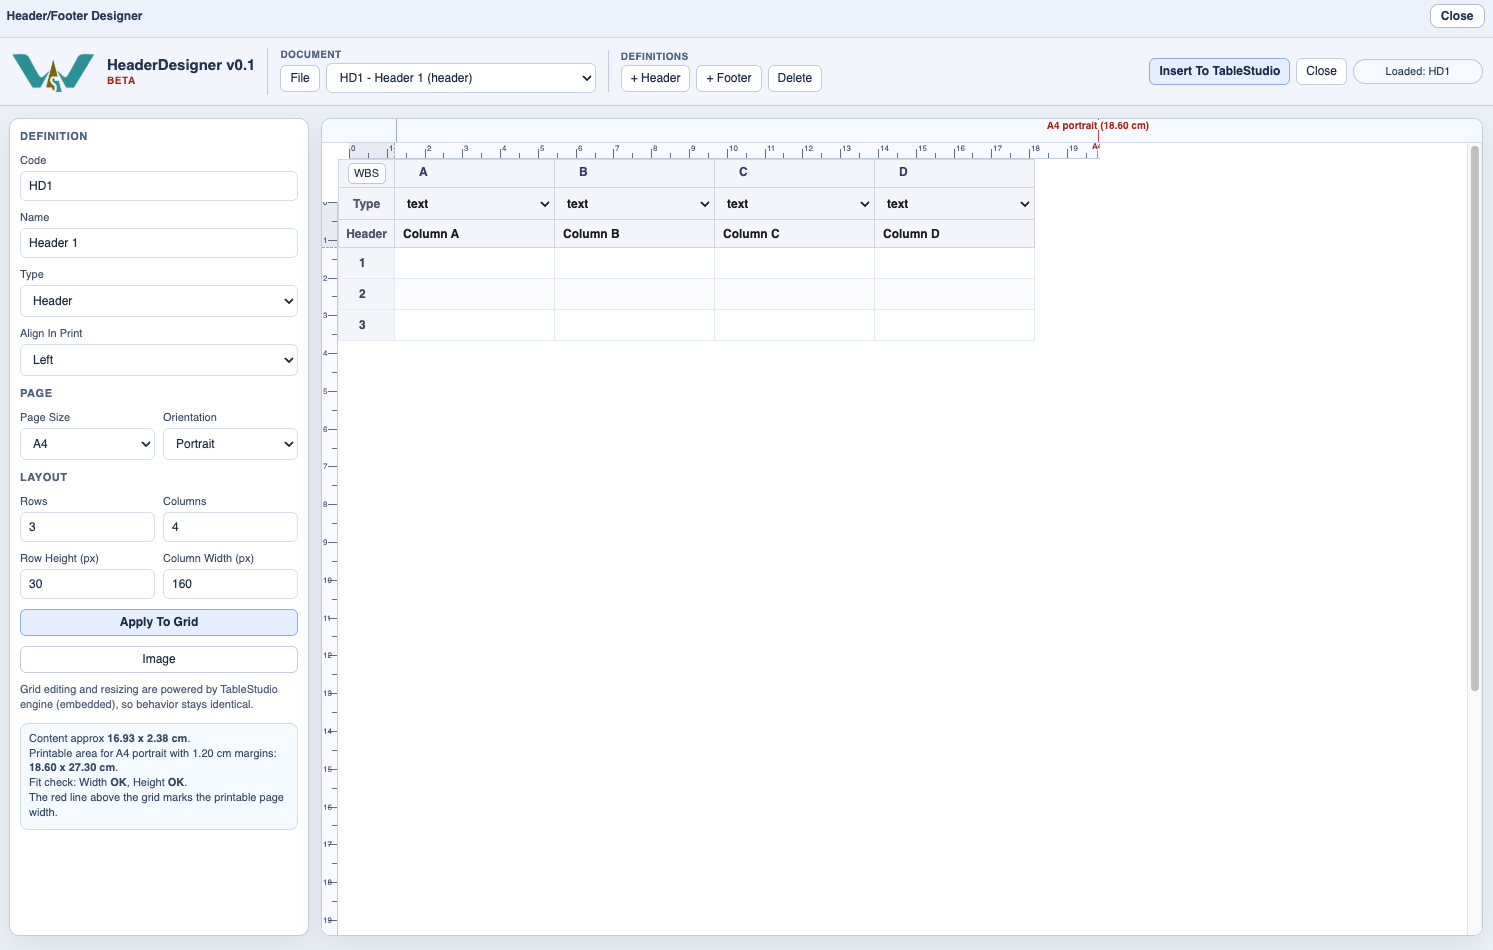Click the Column D header cell
The height and width of the screenshot is (950, 1493).
coord(955,234)
